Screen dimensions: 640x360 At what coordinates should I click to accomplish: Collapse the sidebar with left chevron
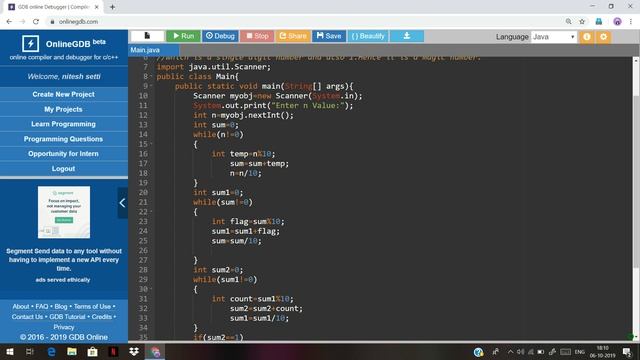(122, 203)
